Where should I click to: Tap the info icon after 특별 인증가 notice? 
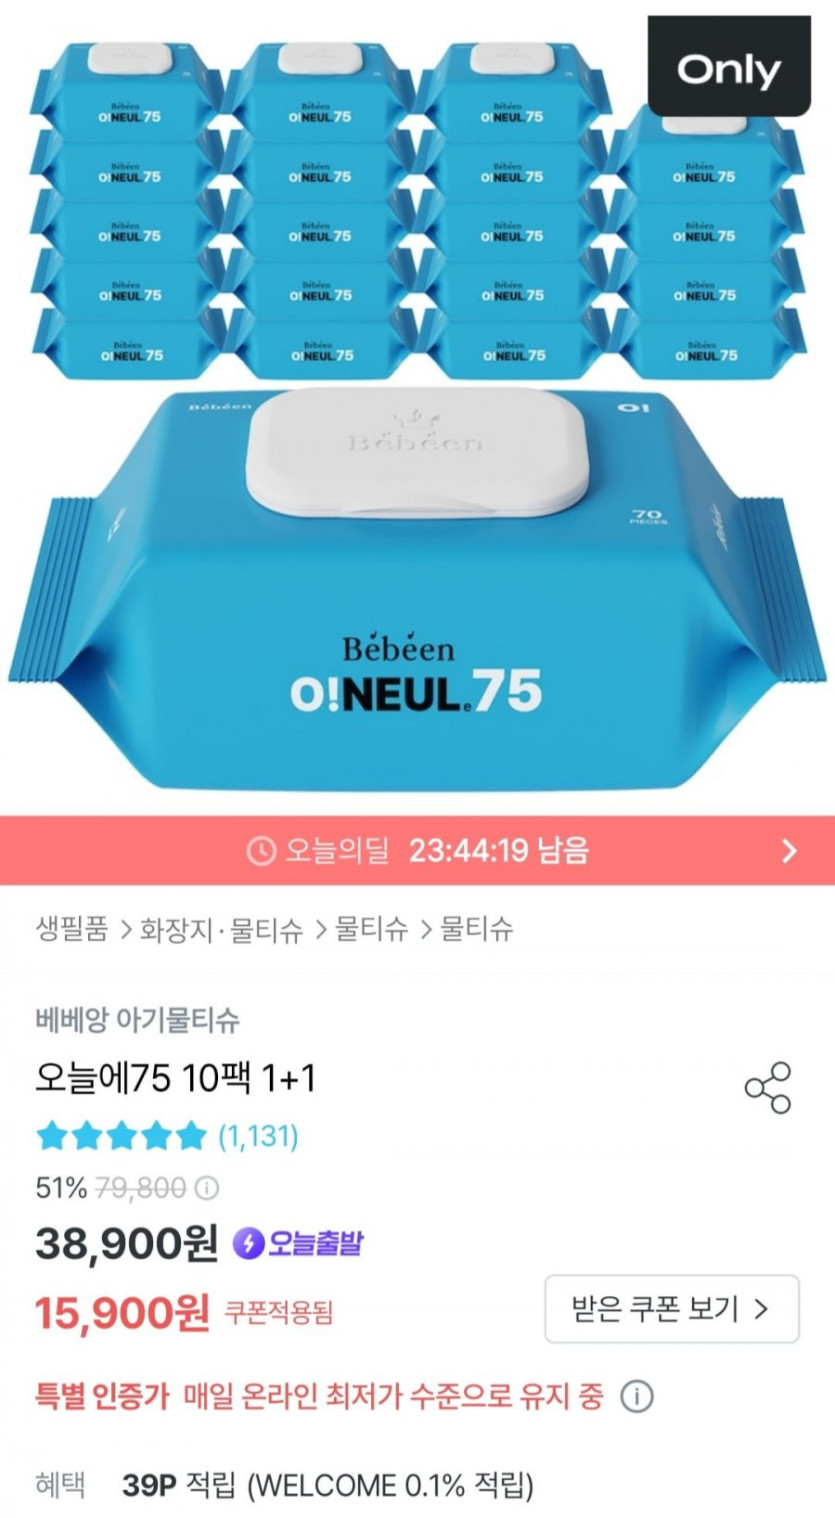(x=636, y=1396)
